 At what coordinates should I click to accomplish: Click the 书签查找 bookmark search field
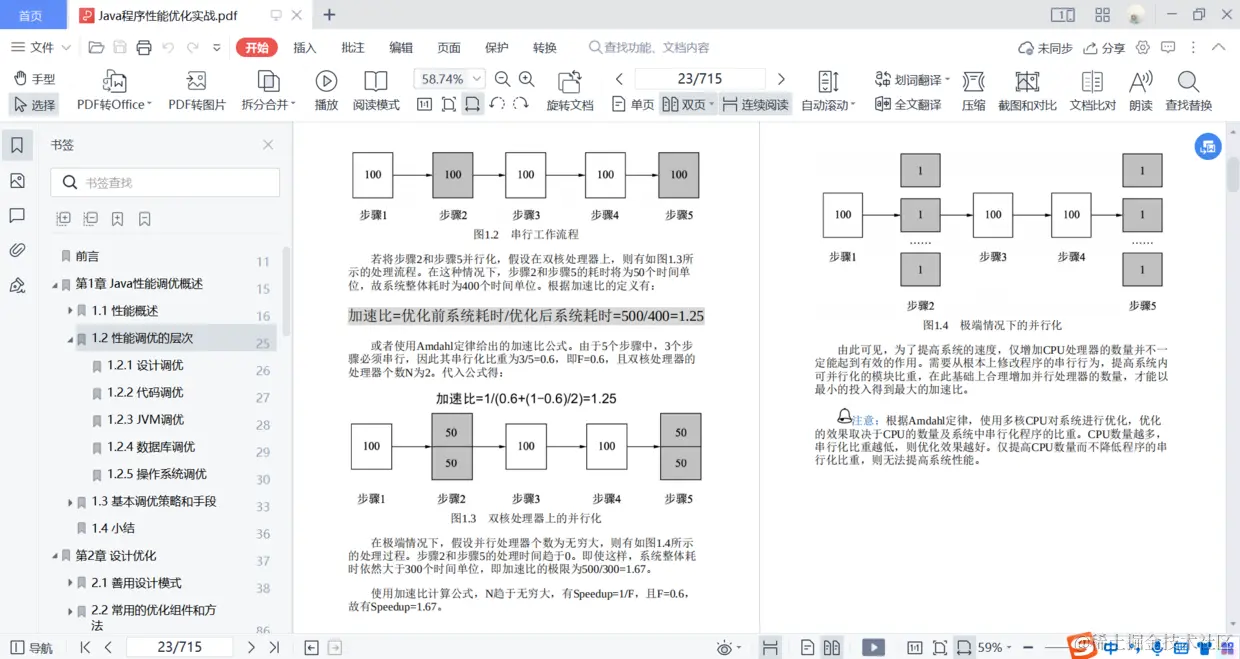click(x=165, y=182)
